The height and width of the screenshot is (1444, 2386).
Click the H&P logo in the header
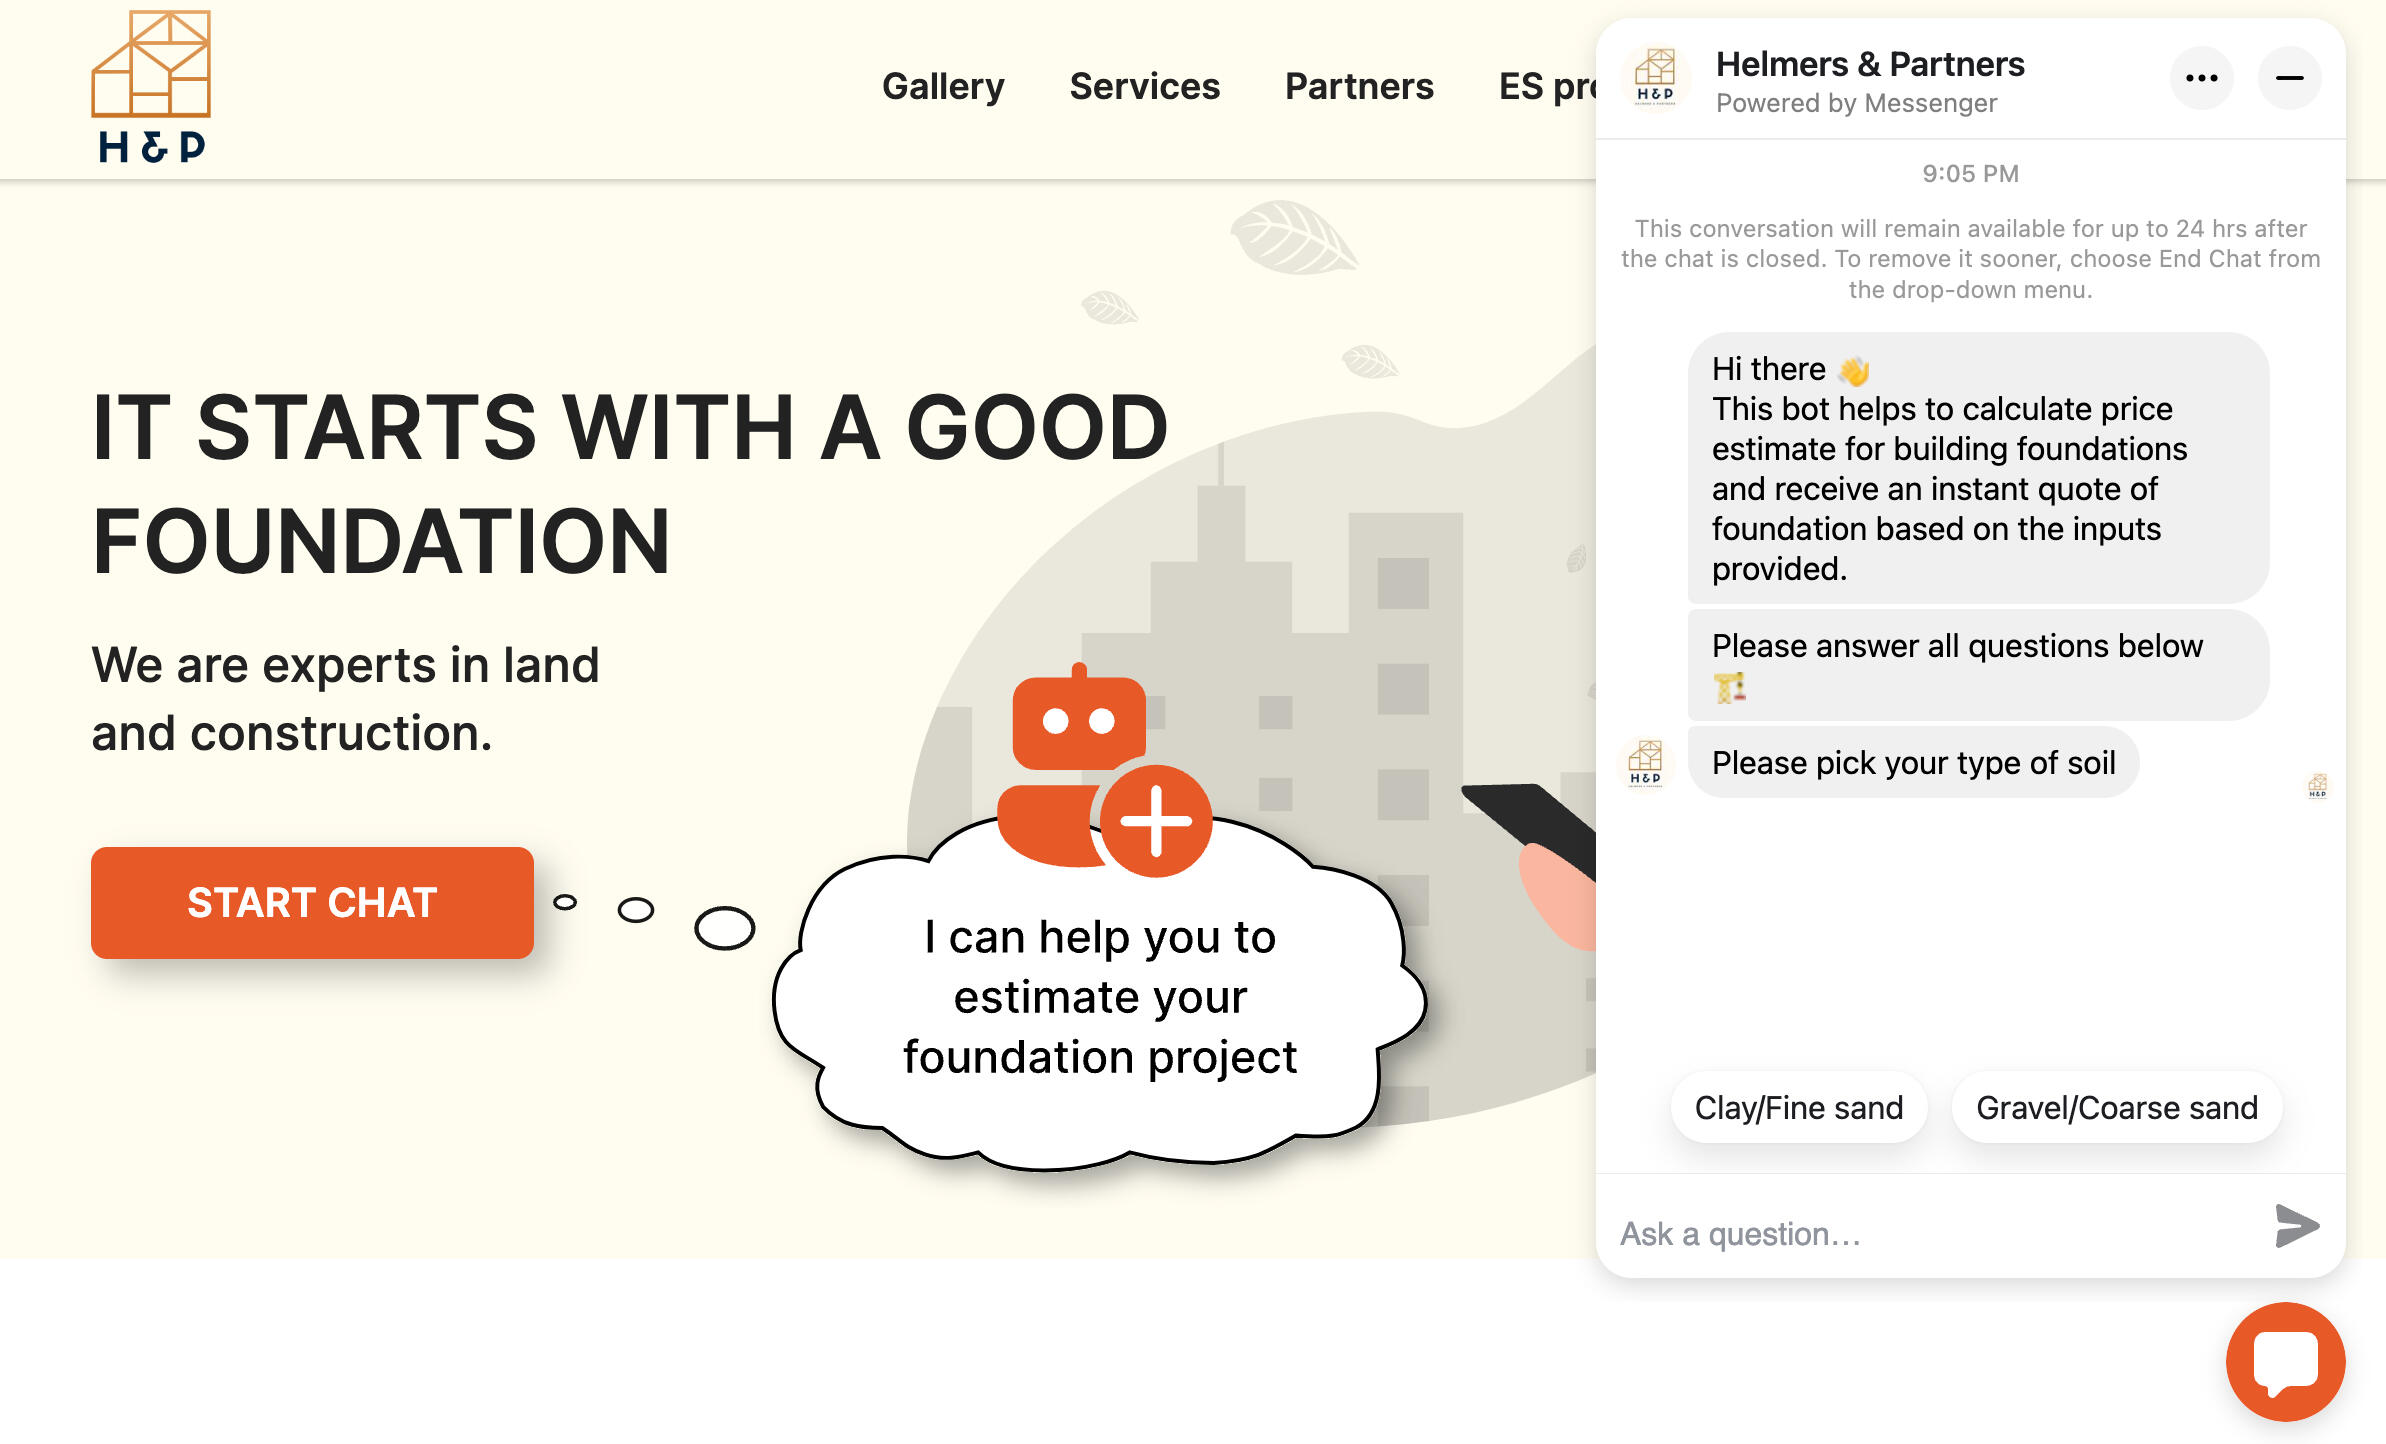point(151,87)
